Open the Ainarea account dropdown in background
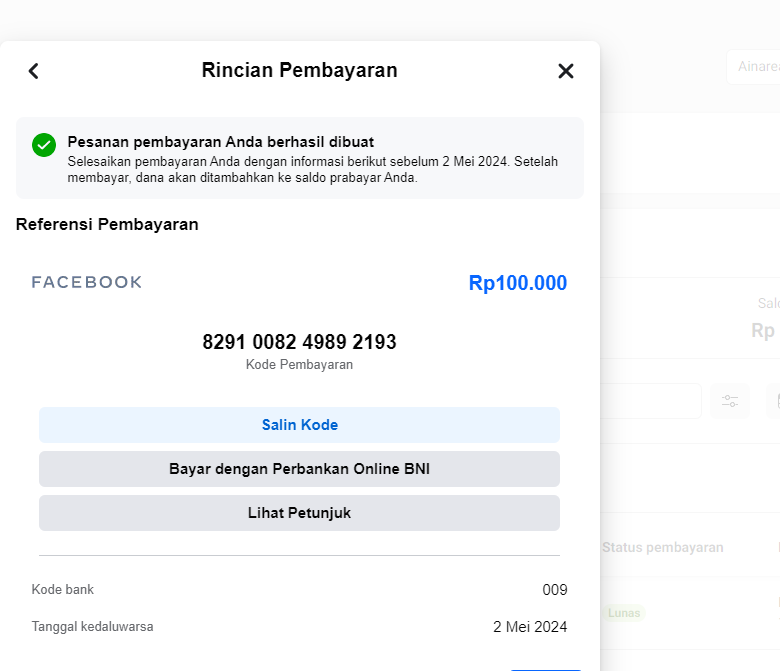 point(753,67)
